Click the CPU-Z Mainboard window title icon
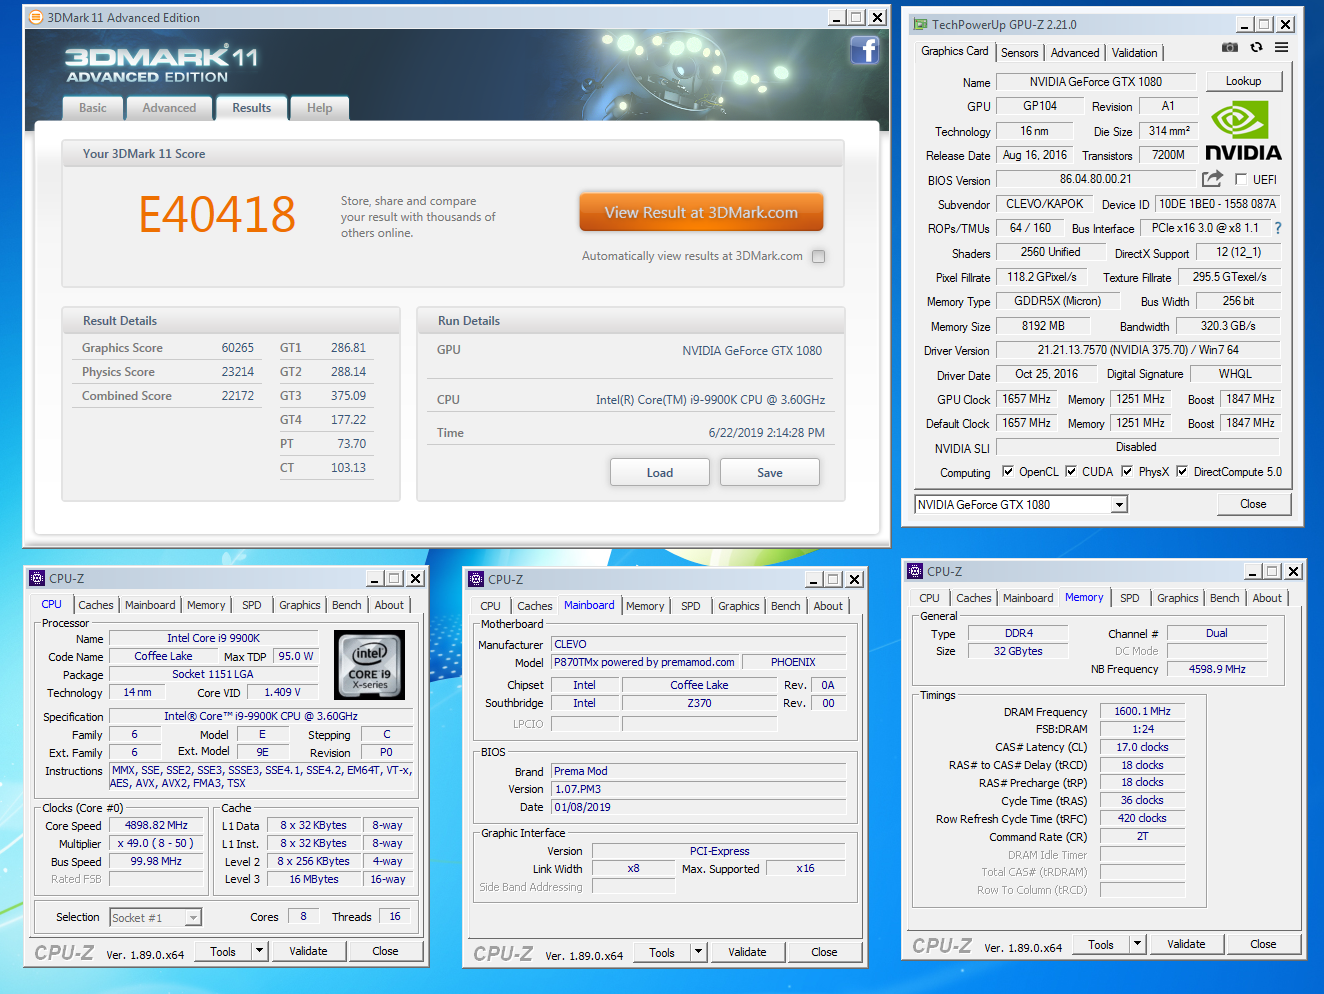The height and width of the screenshot is (994, 1324). point(476,579)
